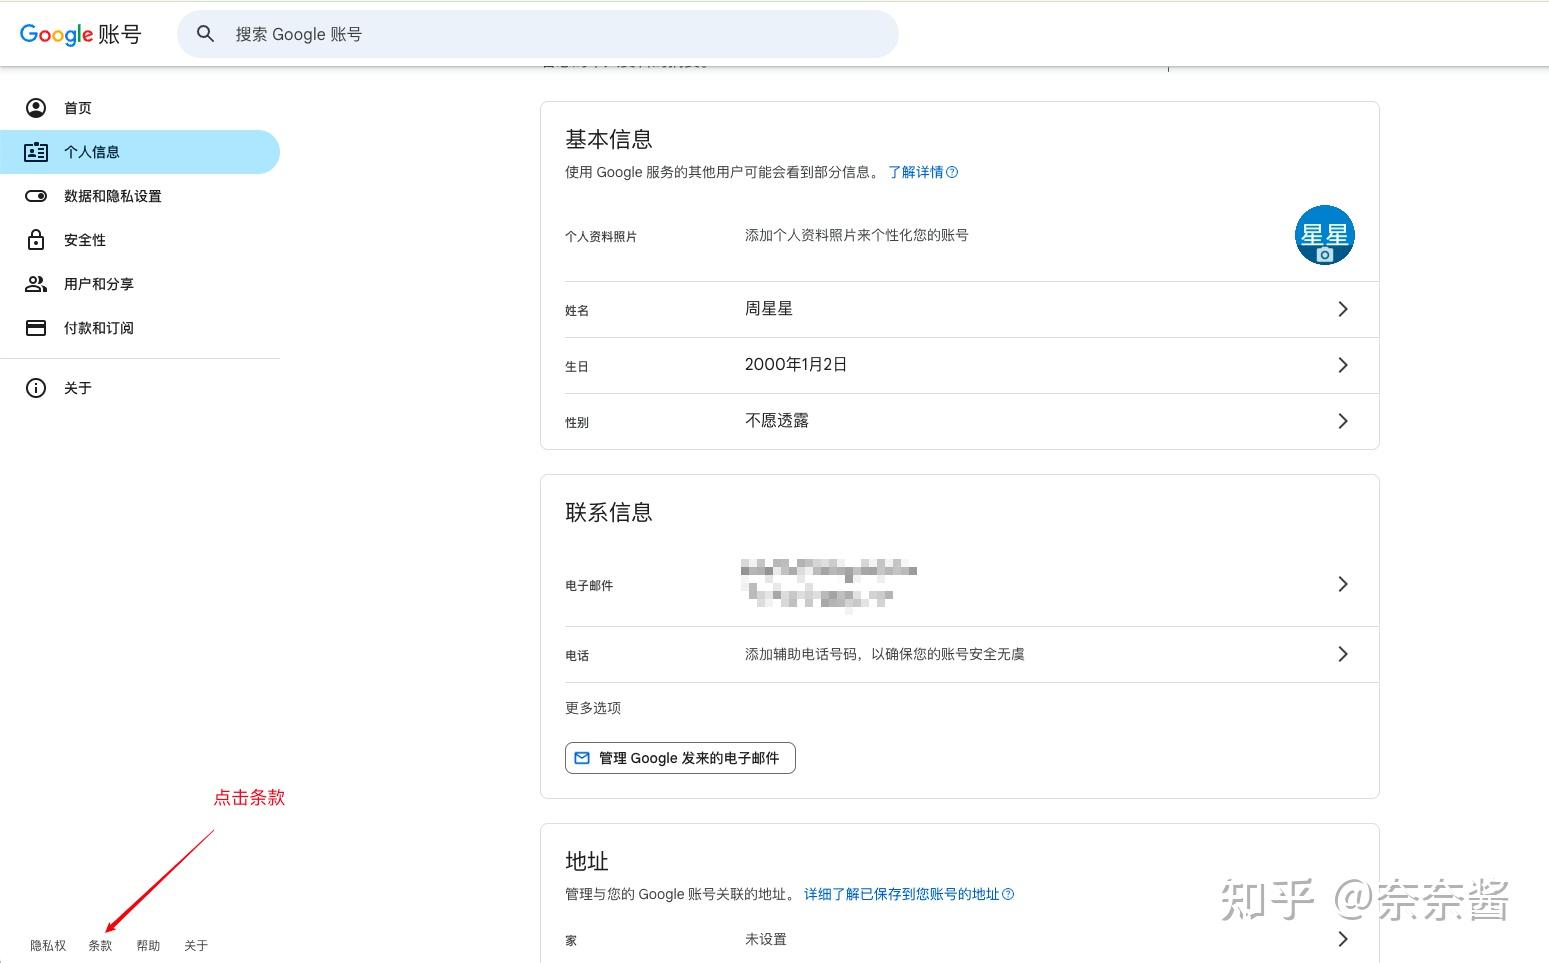Viewport: 1549px width, 963px height.
Task: Click the 未设置 home address value
Action: click(766, 939)
